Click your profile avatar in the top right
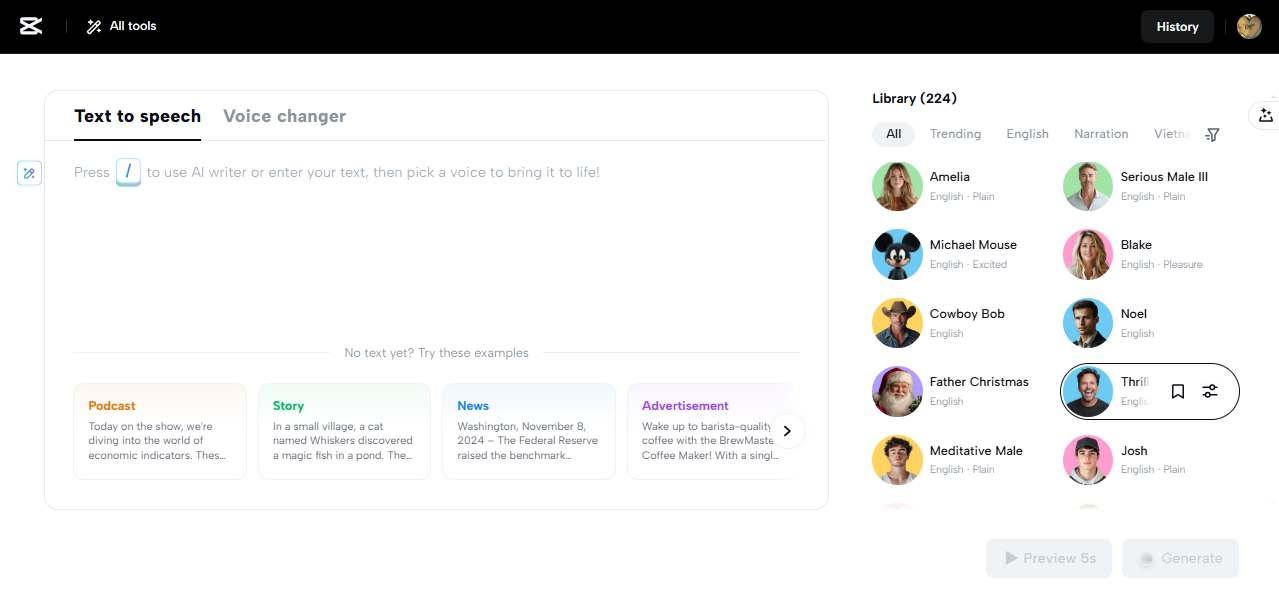The height and width of the screenshot is (607, 1279). (1249, 26)
